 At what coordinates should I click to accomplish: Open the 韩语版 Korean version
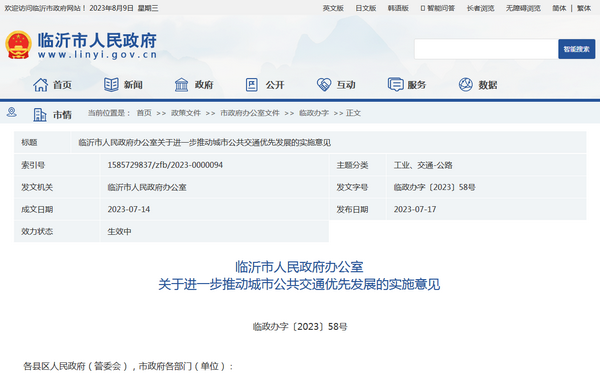[x=398, y=8]
